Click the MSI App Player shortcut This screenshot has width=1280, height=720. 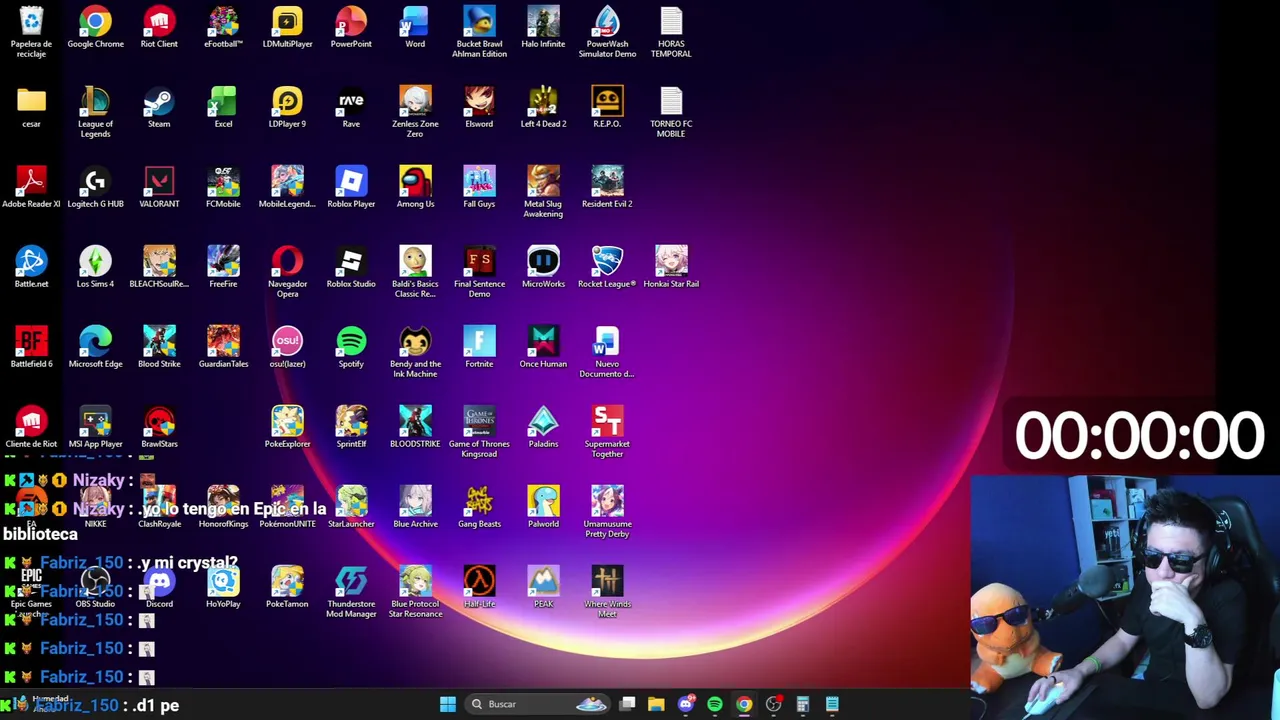95,428
